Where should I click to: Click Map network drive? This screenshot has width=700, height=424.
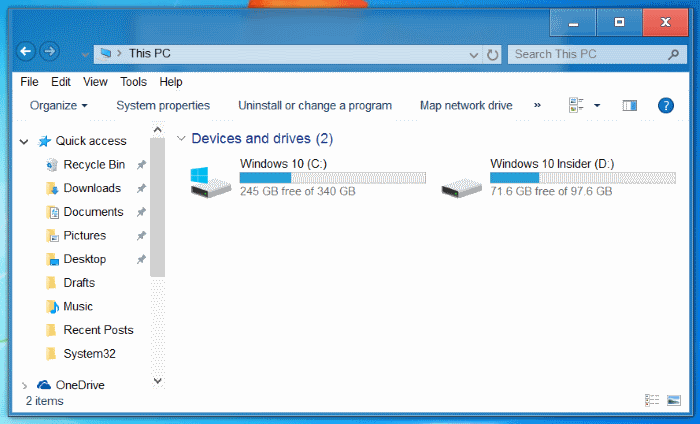466,105
